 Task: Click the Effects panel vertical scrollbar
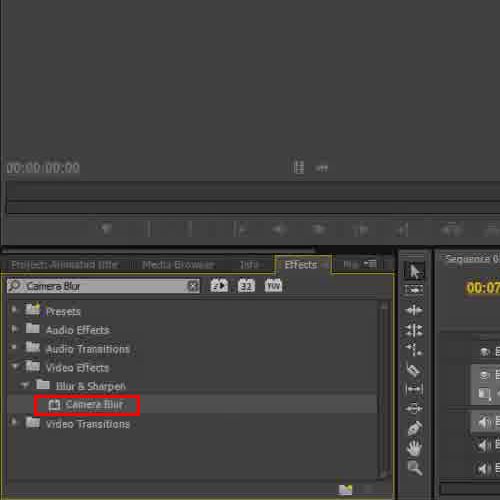(x=384, y=390)
